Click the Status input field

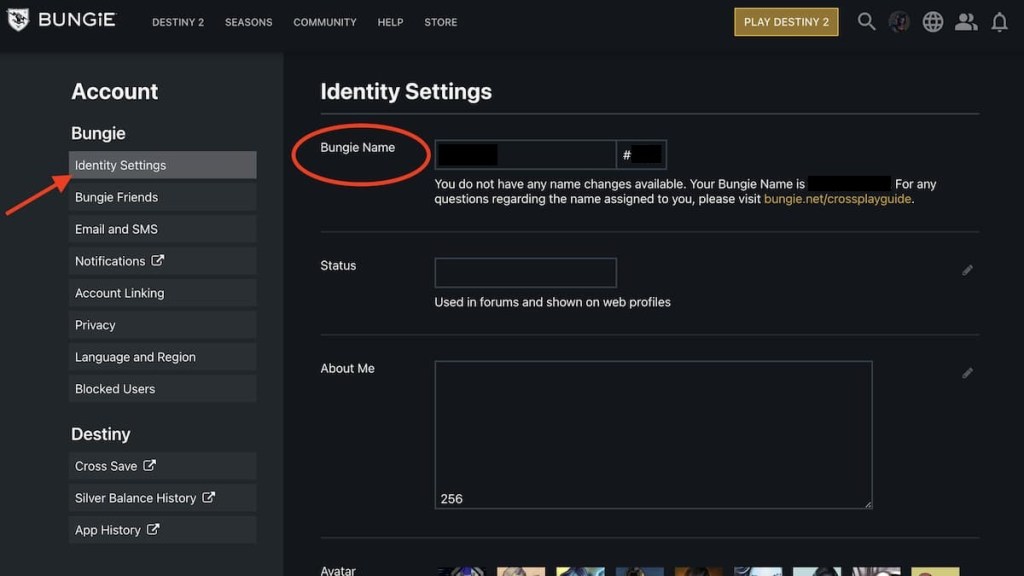[x=525, y=272]
